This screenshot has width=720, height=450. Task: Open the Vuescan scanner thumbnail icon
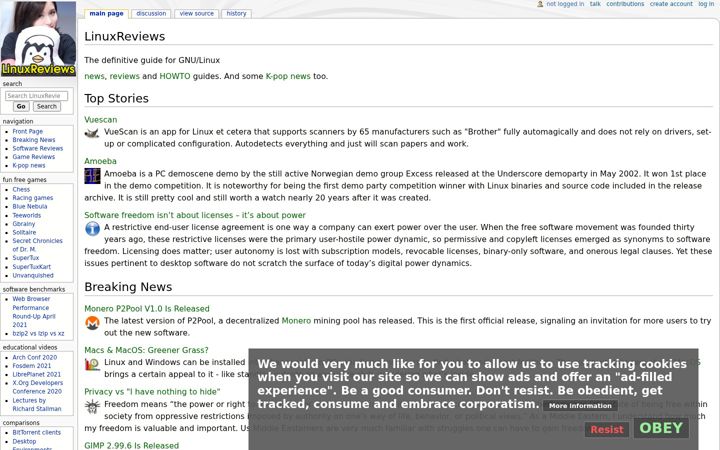92,134
